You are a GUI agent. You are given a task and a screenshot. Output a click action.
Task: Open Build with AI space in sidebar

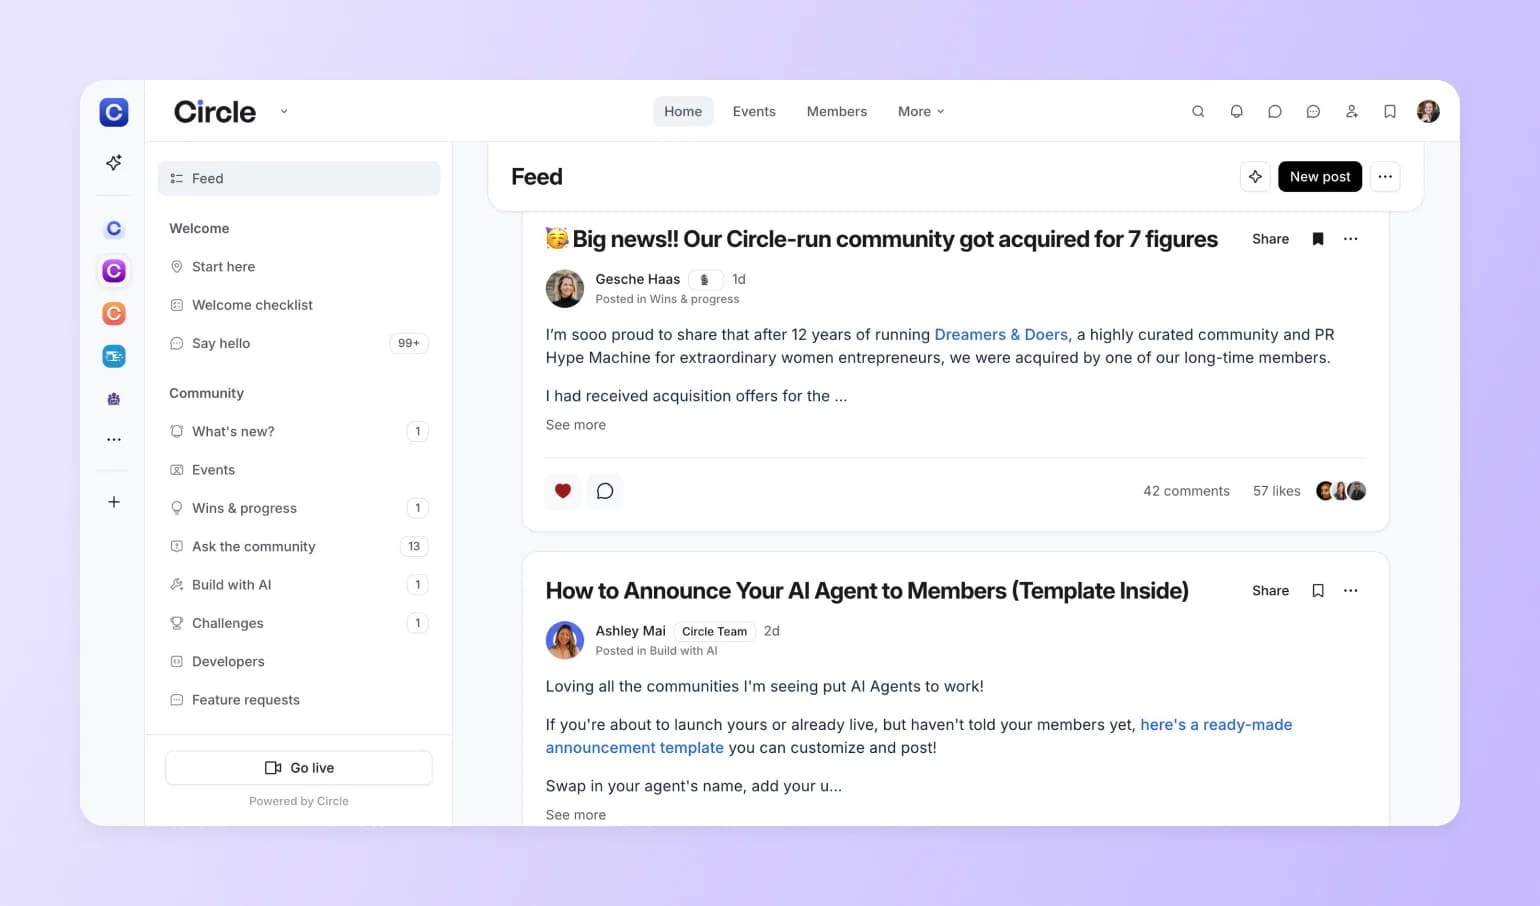pos(299,585)
